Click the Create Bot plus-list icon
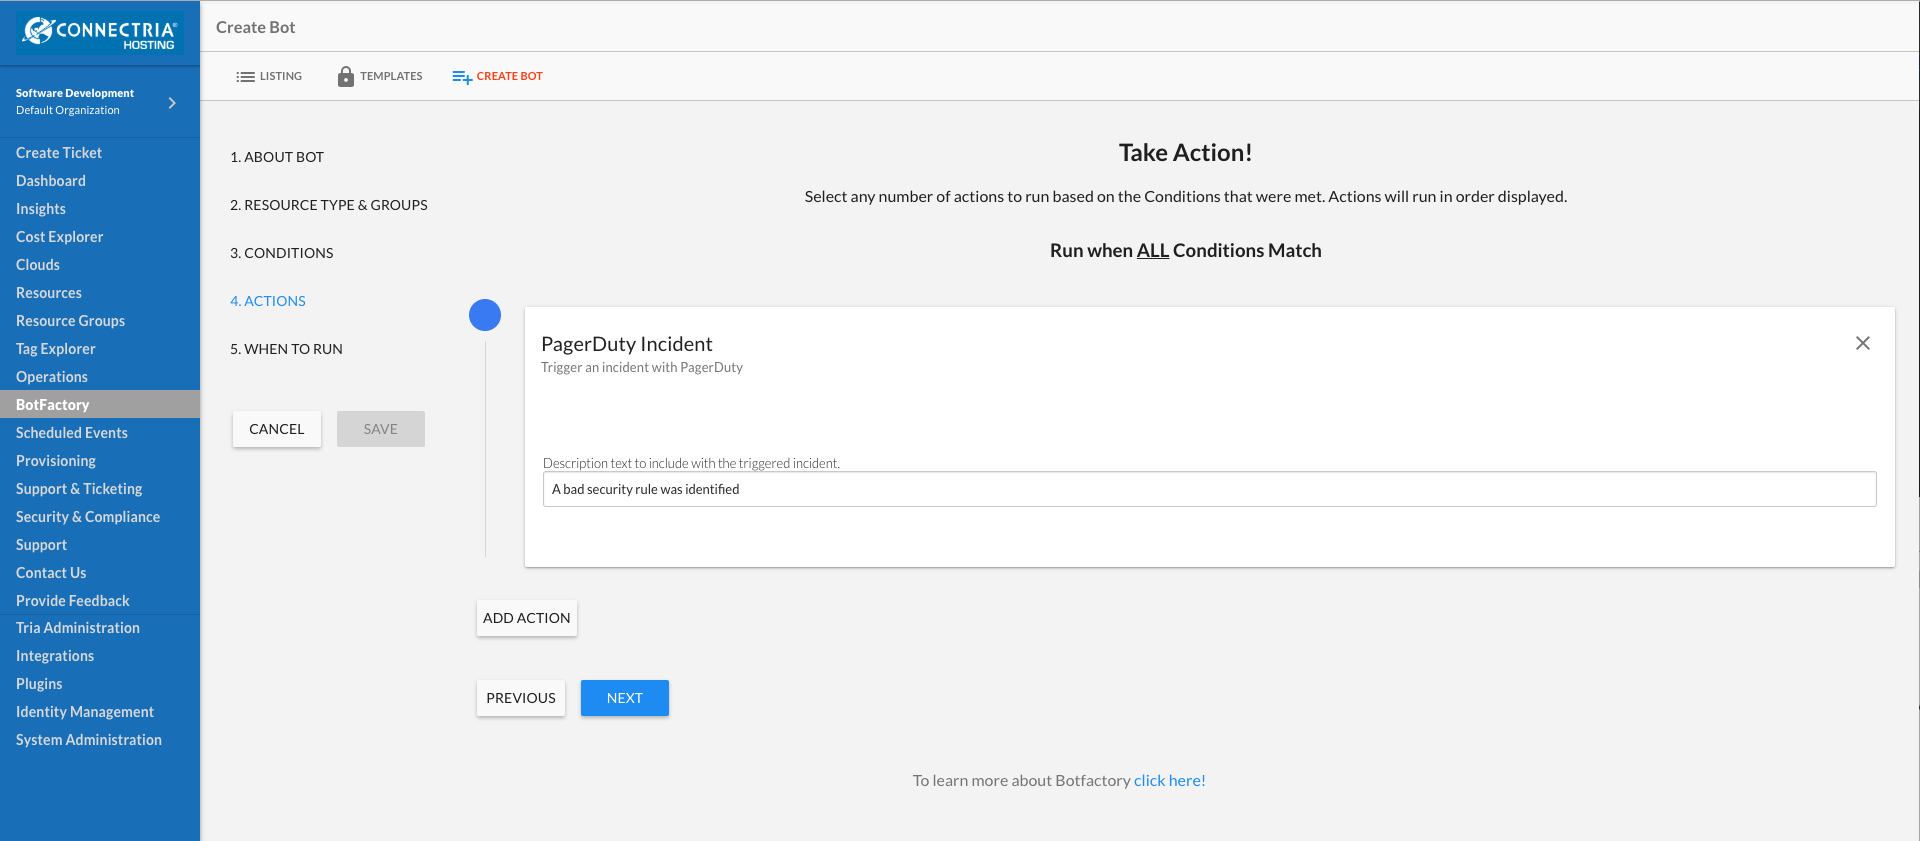Image resolution: width=1920 pixels, height=841 pixels. click(462, 77)
